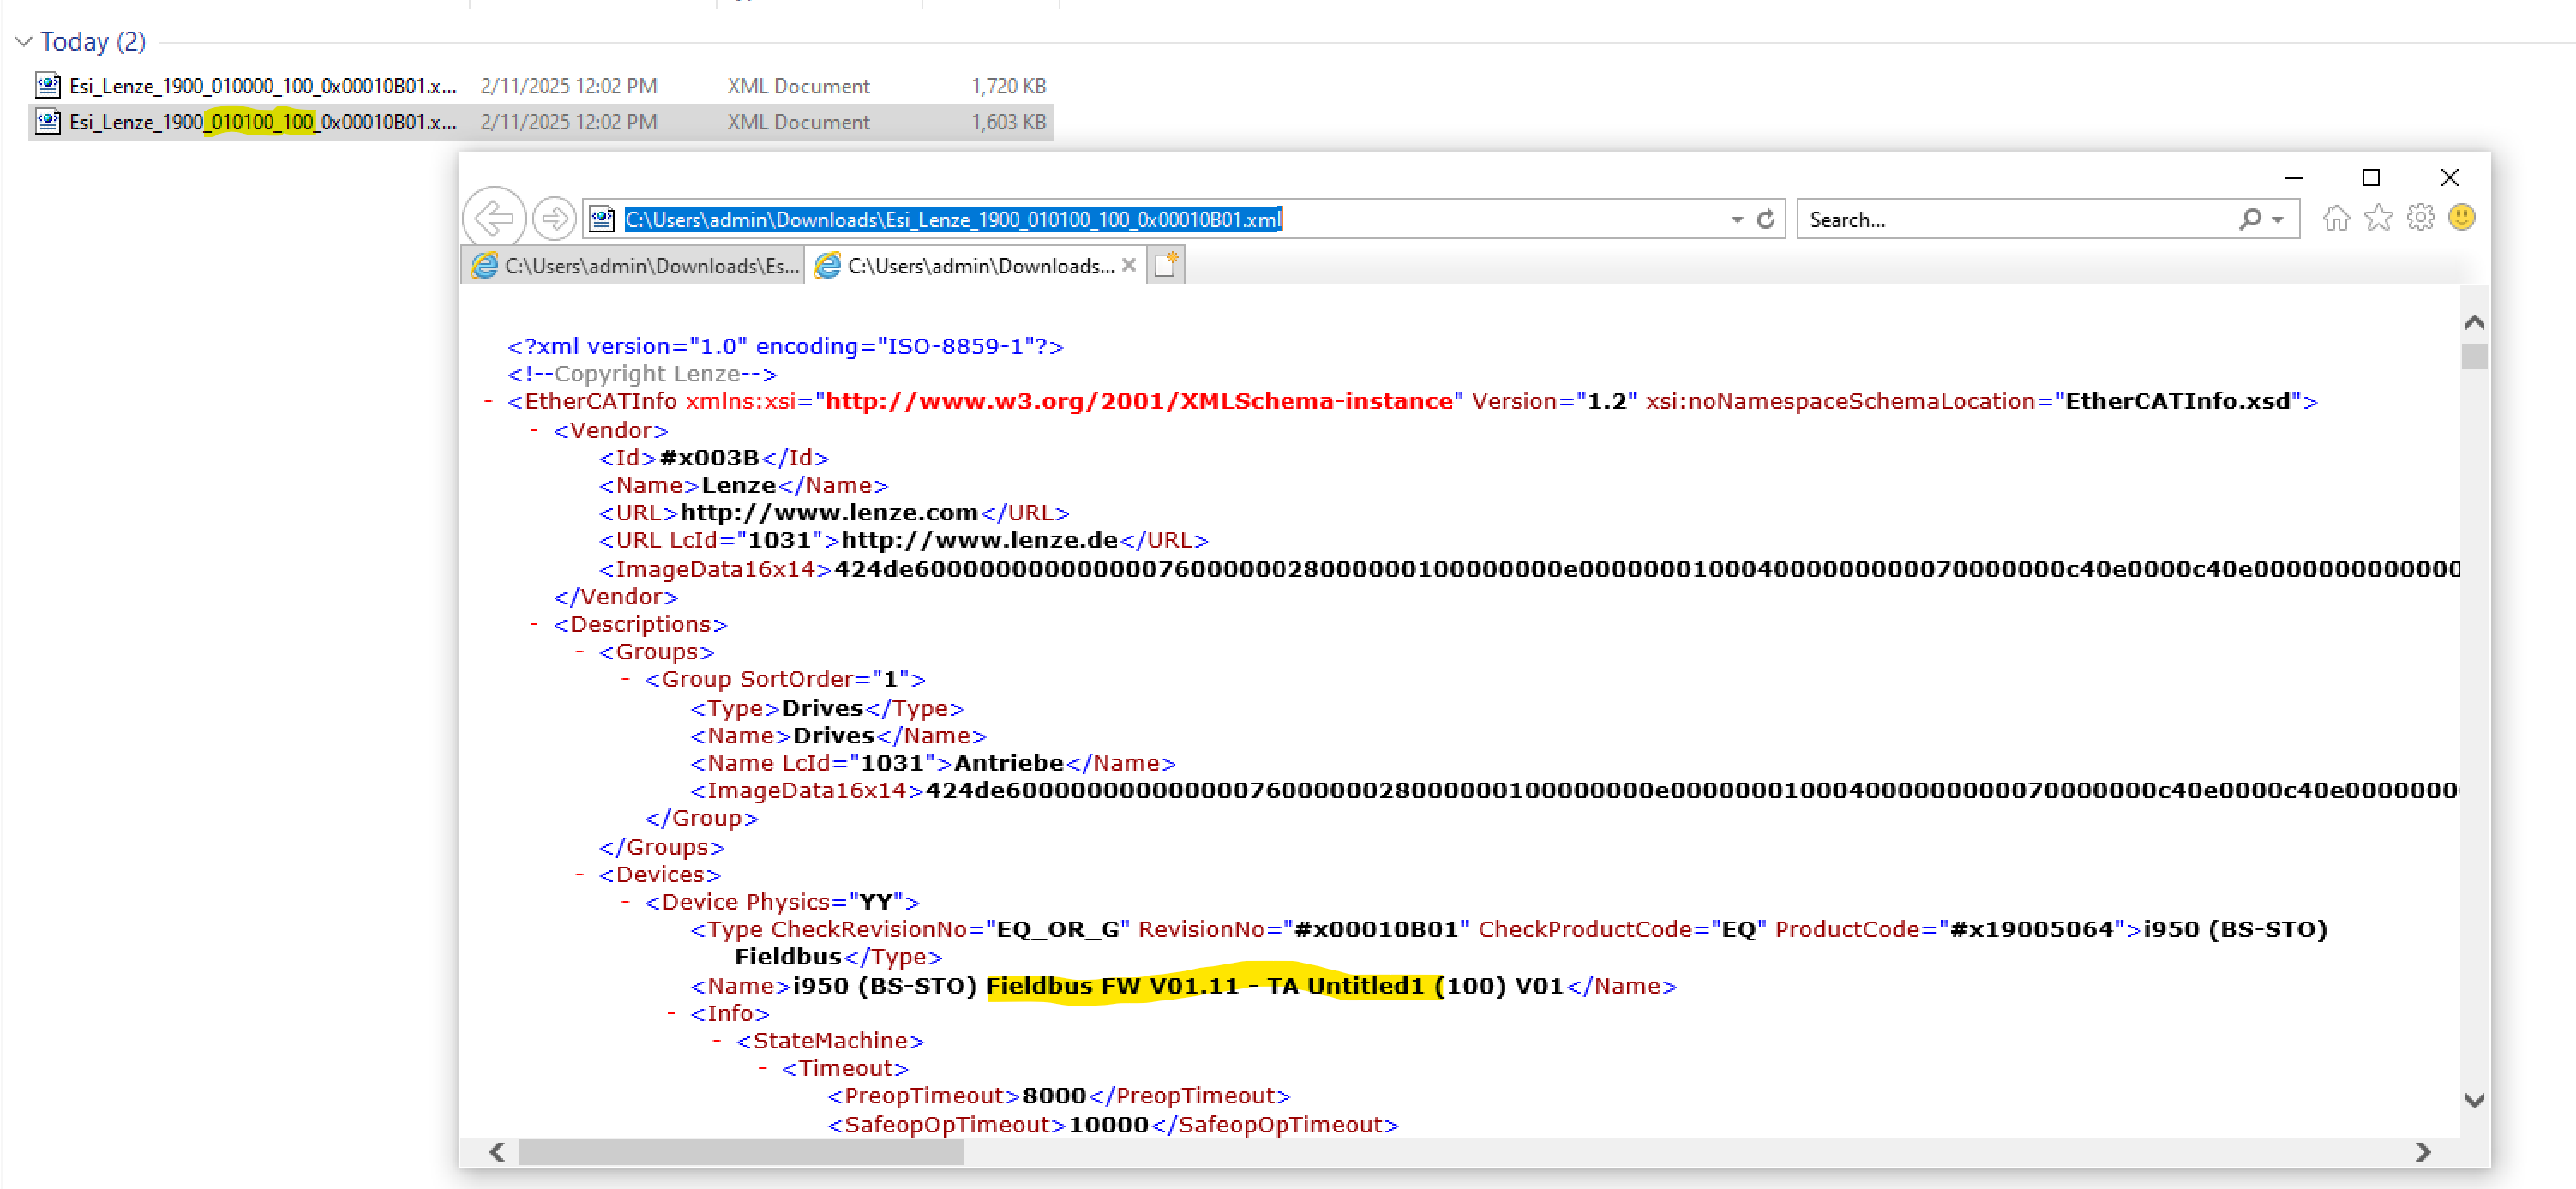2576x1189 pixels.
Task: Click the horizontal scrollbar thumb
Action: click(x=740, y=1152)
